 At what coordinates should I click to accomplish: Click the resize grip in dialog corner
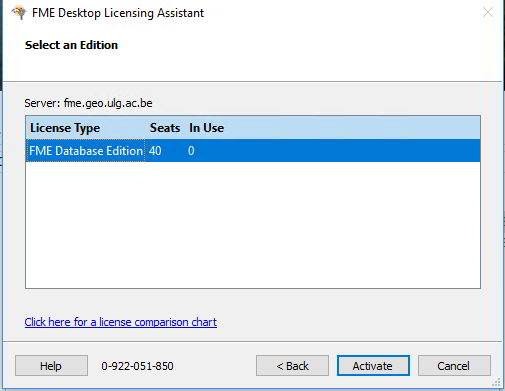pyautogui.click(x=496, y=382)
